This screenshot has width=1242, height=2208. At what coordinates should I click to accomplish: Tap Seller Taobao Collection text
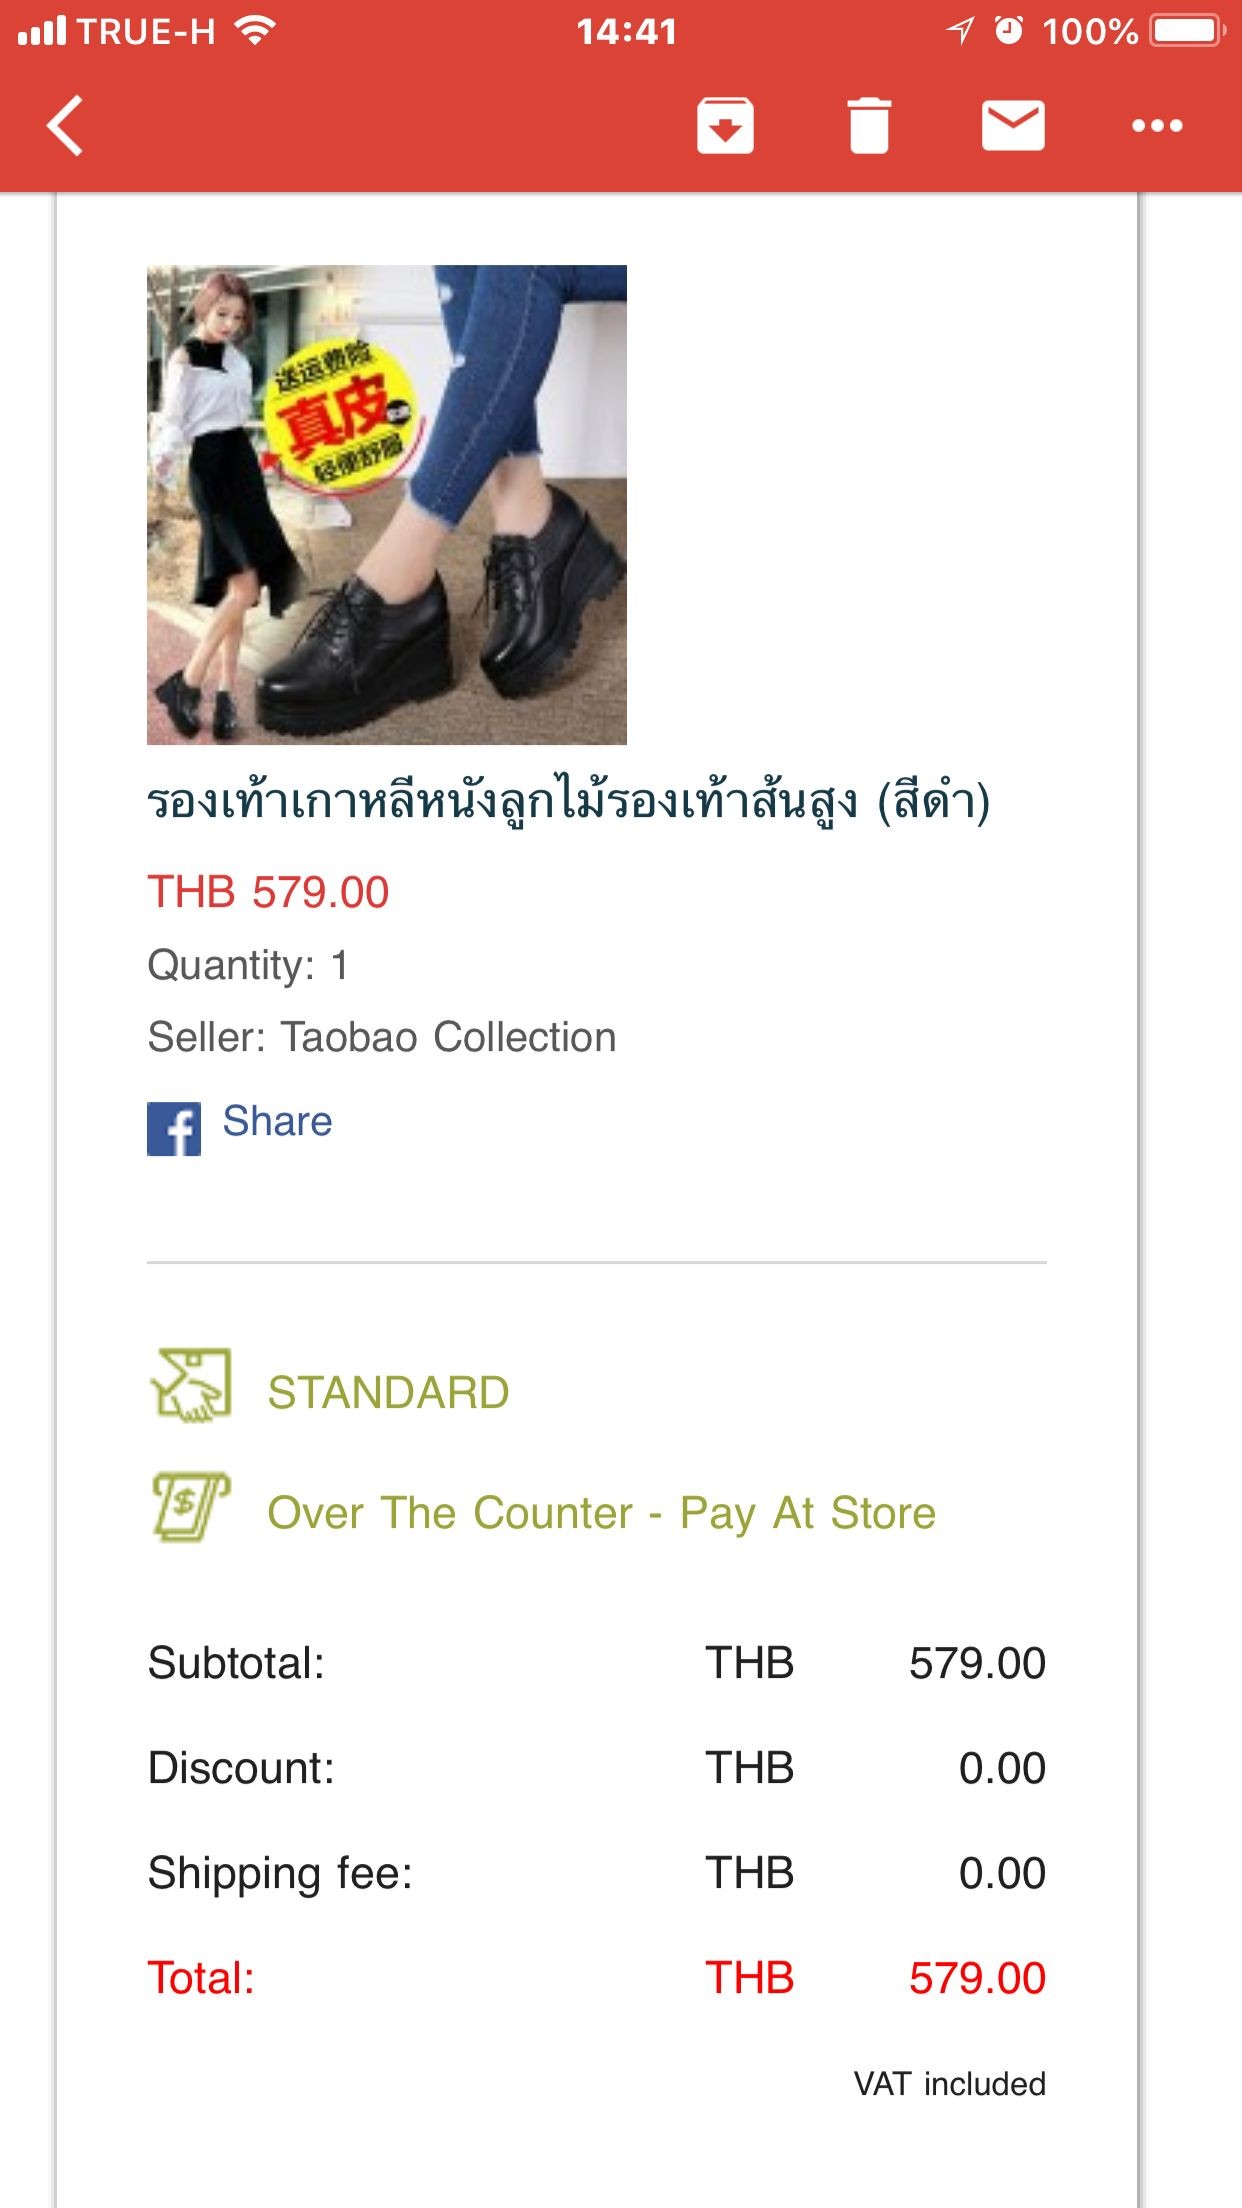click(x=381, y=1038)
